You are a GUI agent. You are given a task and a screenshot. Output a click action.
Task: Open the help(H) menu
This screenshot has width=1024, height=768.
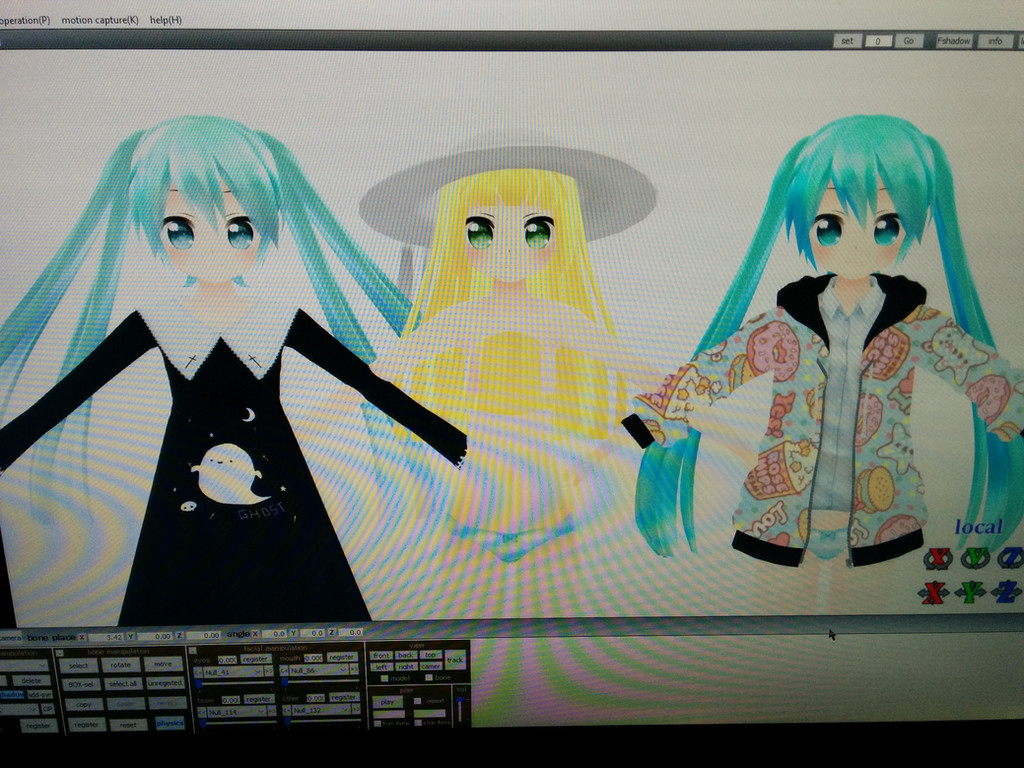pos(166,20)
